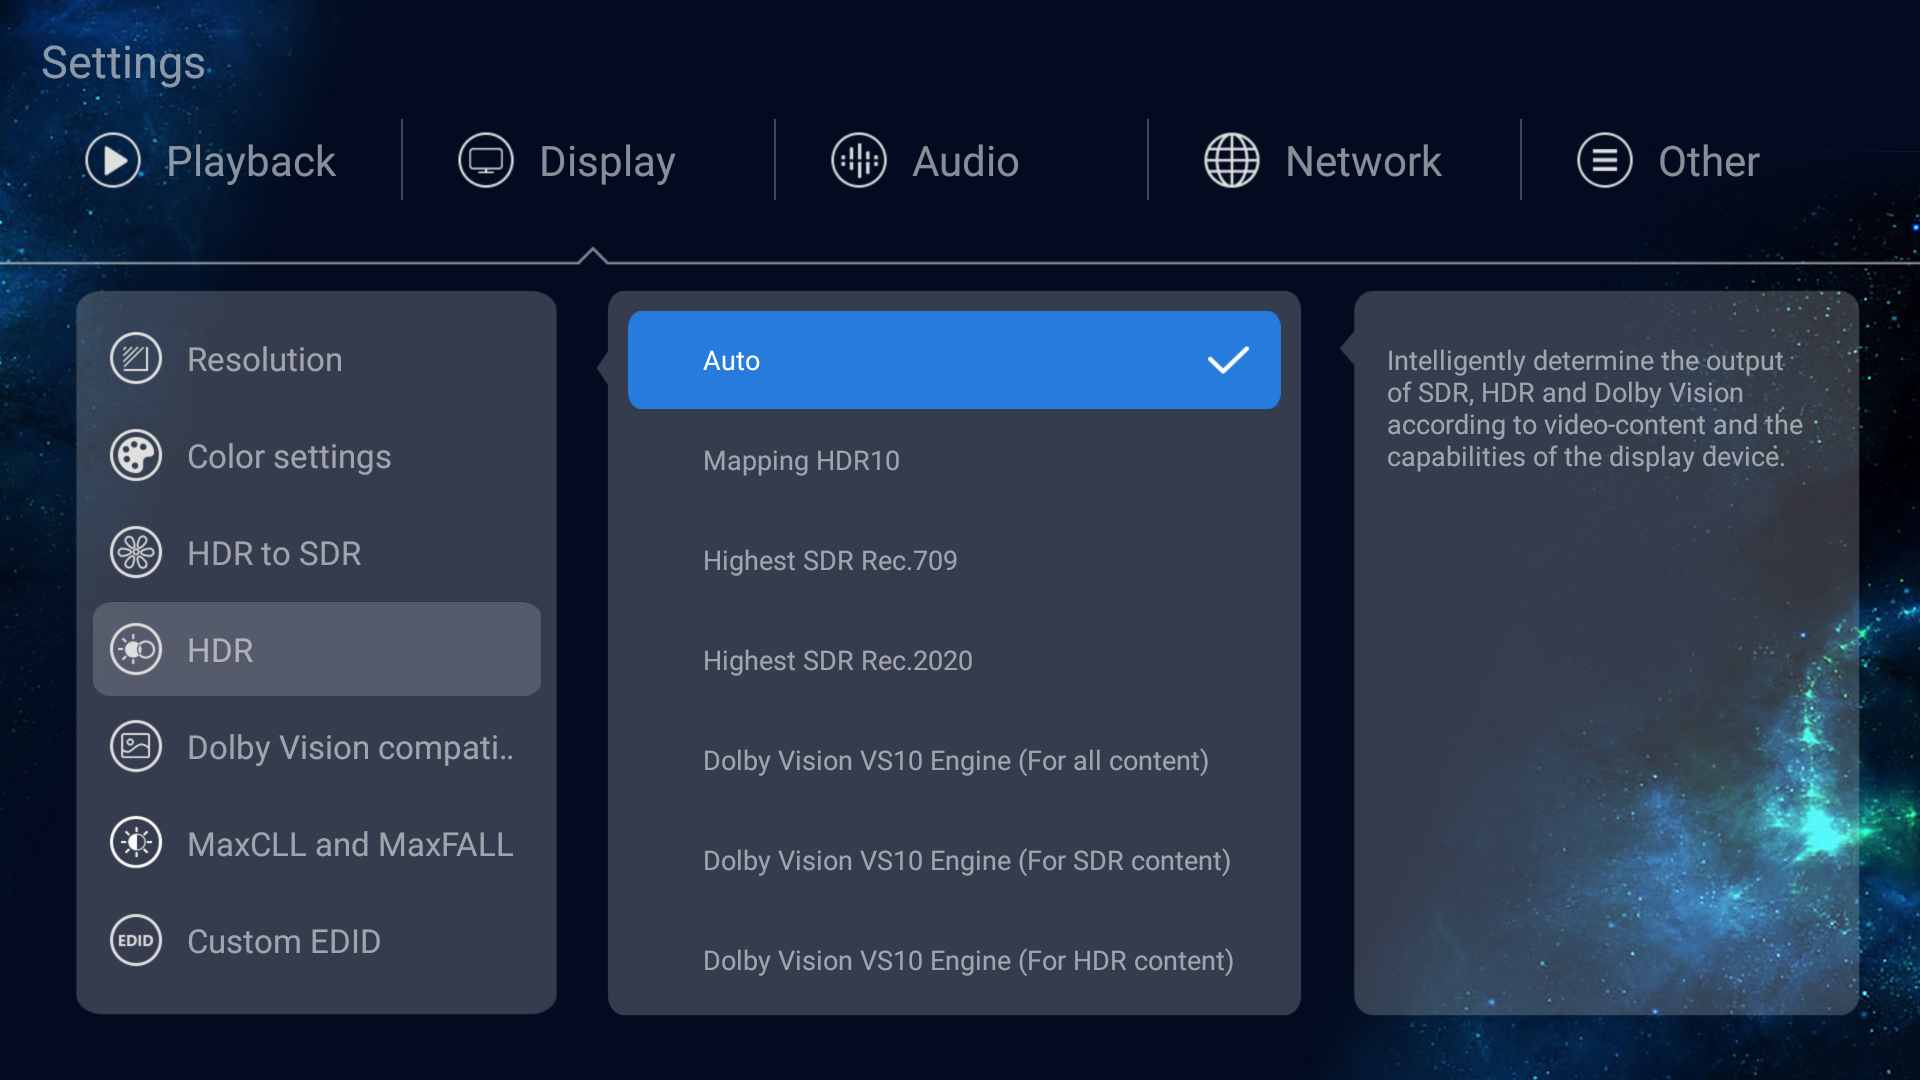Select Resolution in the Display menu

pos(317,359)
